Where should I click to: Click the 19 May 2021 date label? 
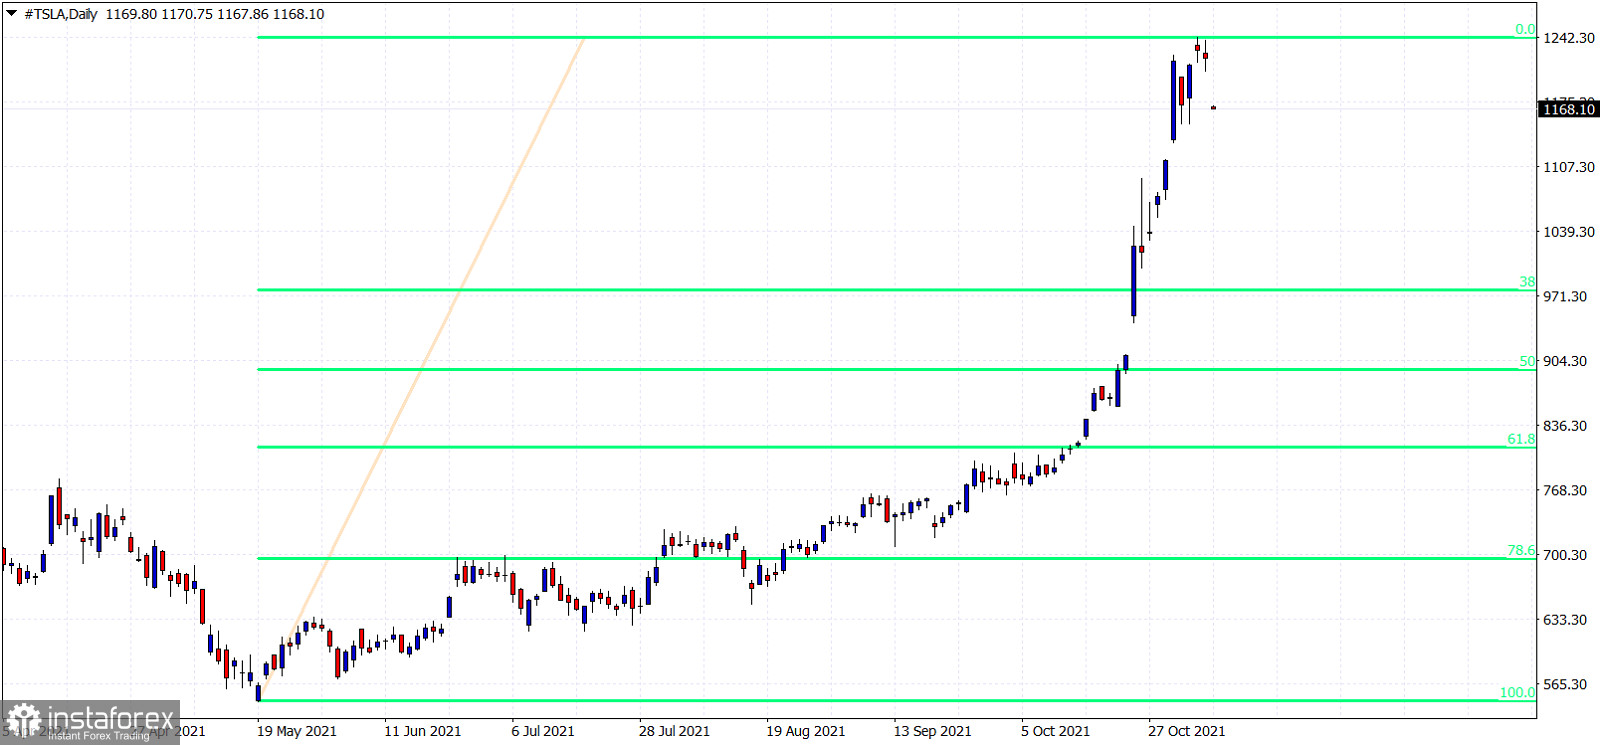pos(297,731)
